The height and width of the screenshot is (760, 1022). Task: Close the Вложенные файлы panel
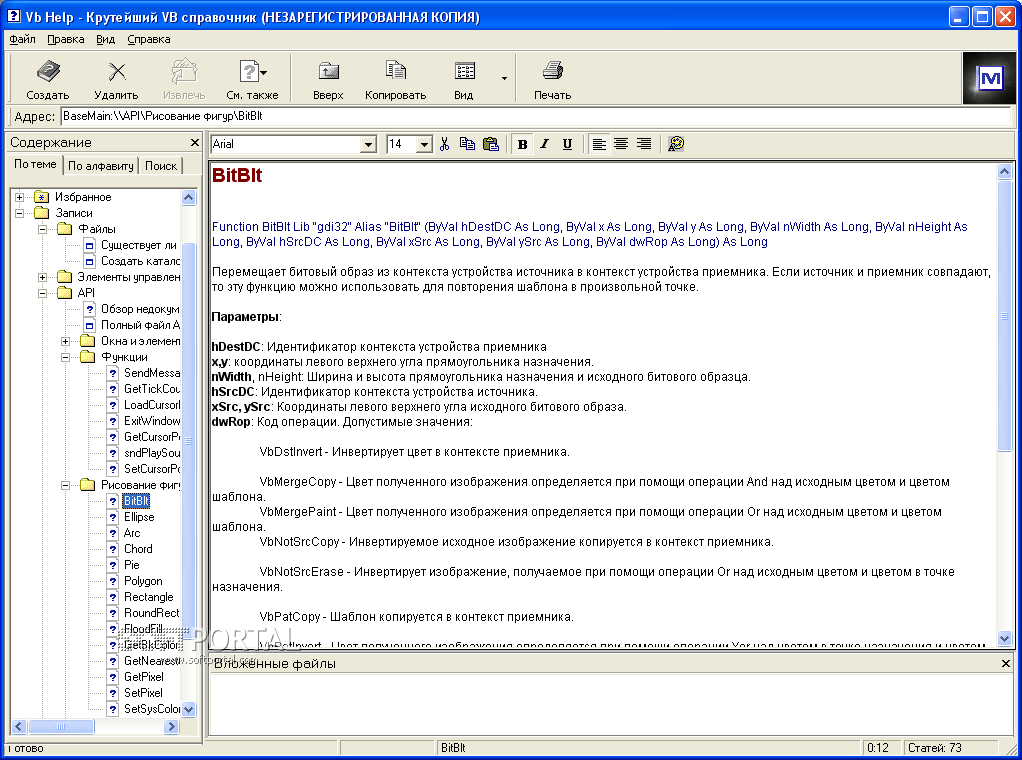point(1006,664)
